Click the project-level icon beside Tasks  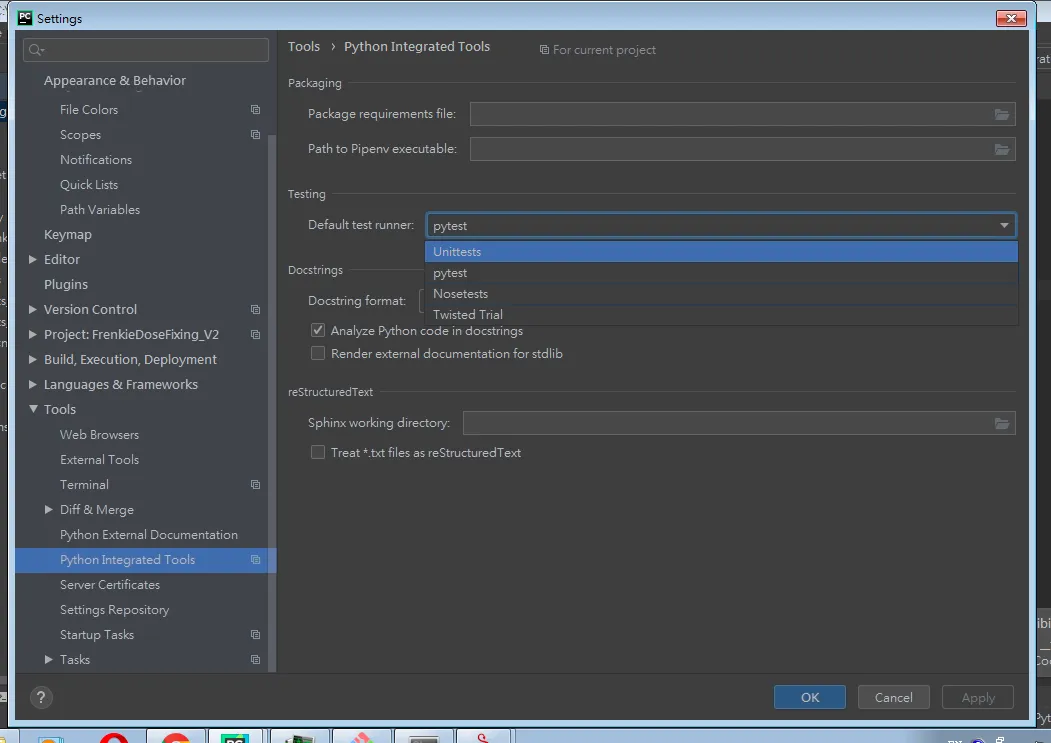point(255,659)
